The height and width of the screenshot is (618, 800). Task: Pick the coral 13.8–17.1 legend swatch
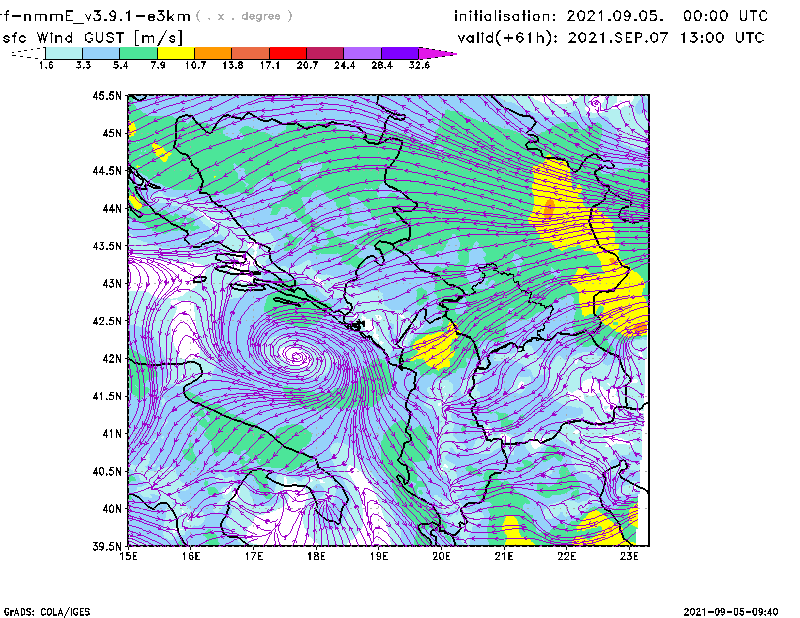pyautogui.click(x=251, y=53)
